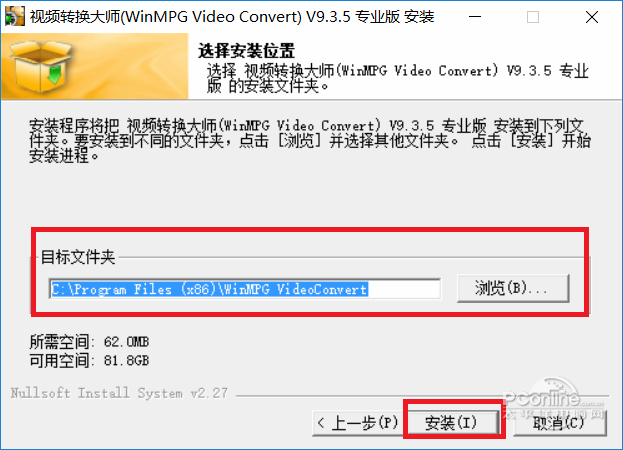
Task: Close the WinMPG installer window
Action: pos(592,17)
